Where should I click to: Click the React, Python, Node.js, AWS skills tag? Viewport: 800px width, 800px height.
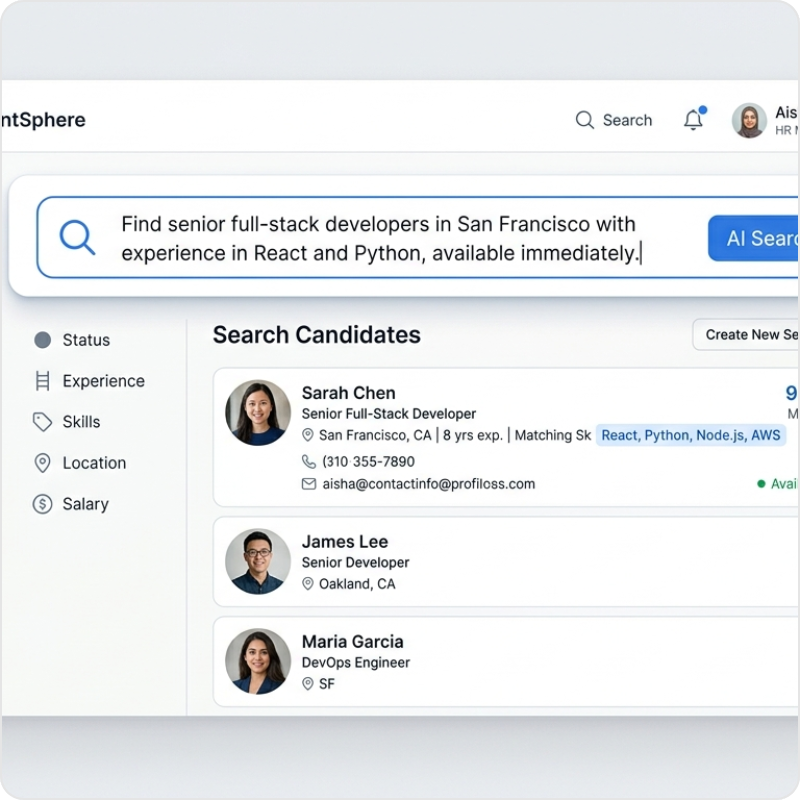(691, 435)
